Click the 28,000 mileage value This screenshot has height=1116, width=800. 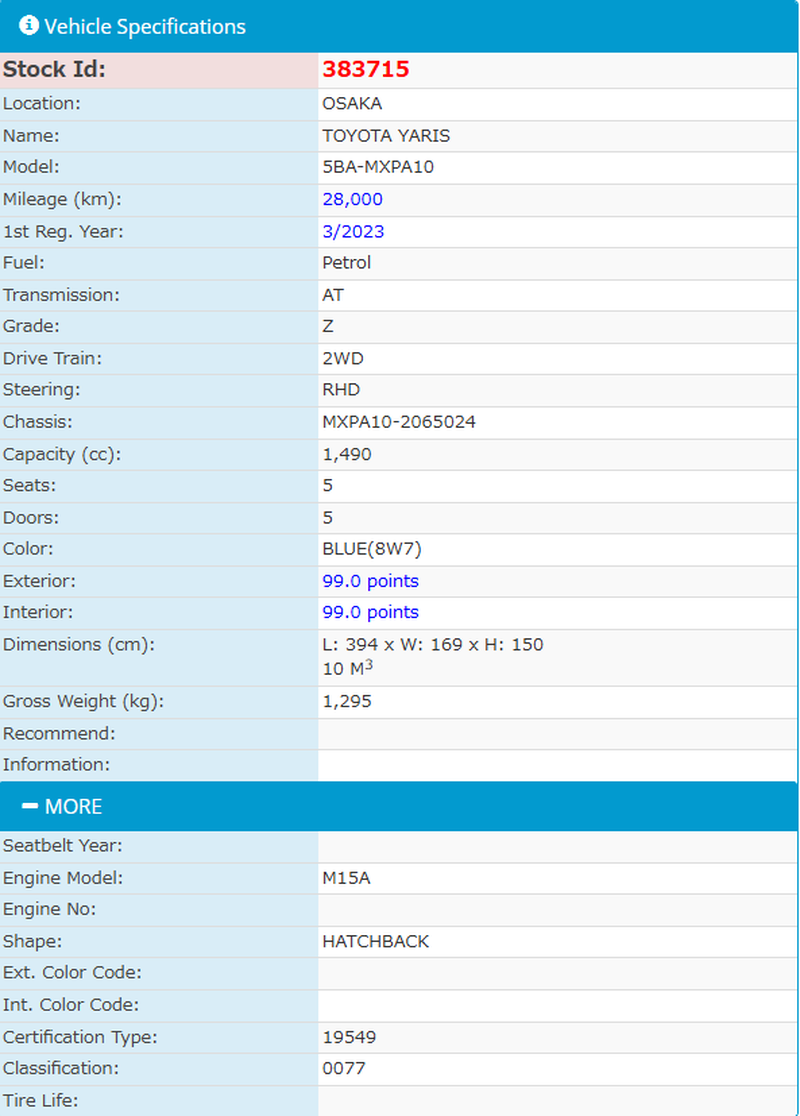tap(352, 199)
